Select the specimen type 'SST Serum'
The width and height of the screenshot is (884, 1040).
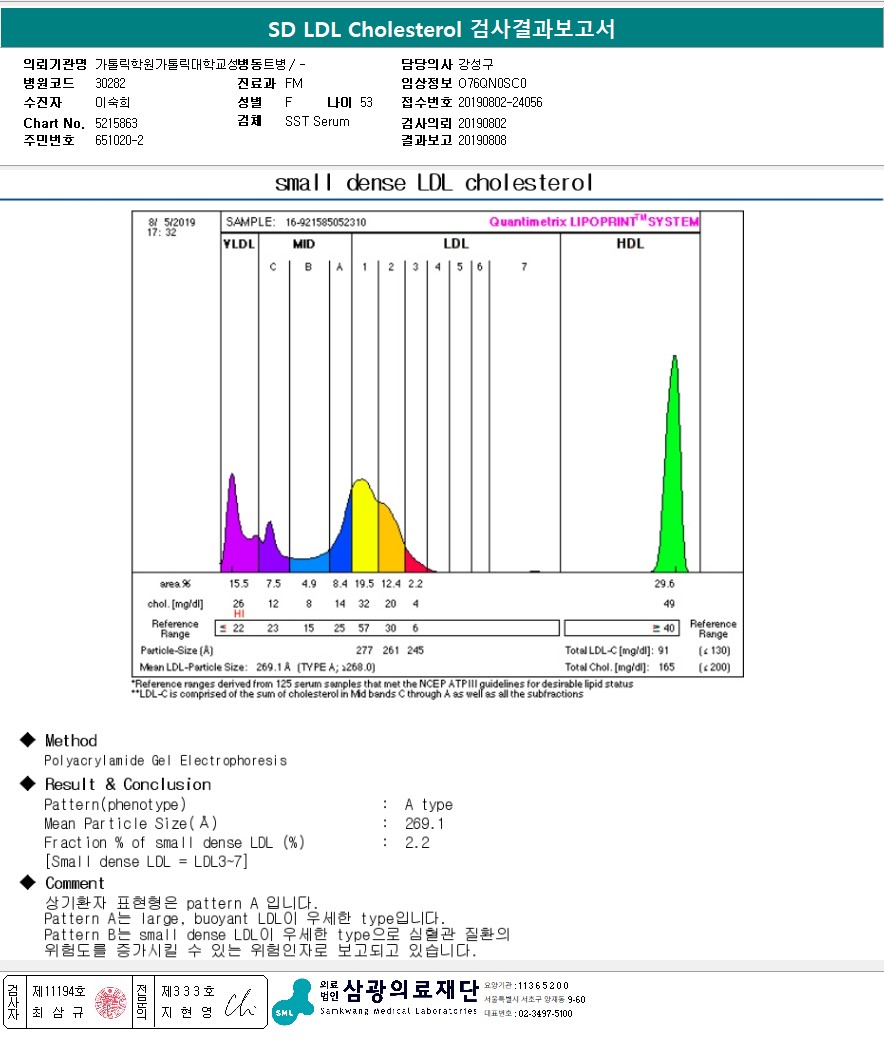click(317, 121)
